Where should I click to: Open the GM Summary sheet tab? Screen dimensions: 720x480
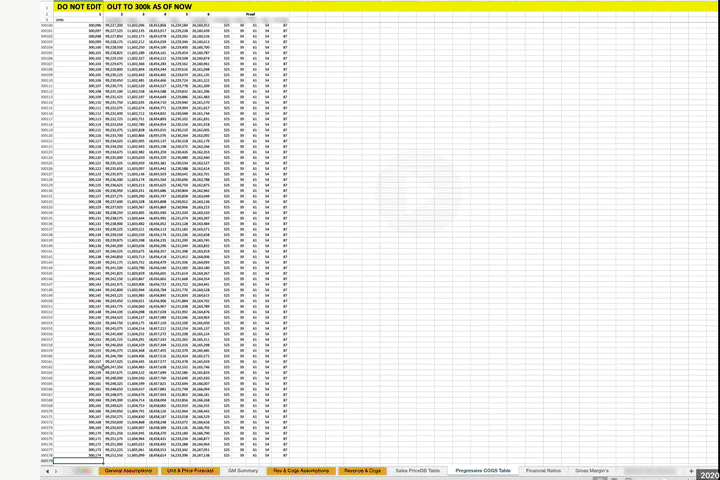click(243, 469)
